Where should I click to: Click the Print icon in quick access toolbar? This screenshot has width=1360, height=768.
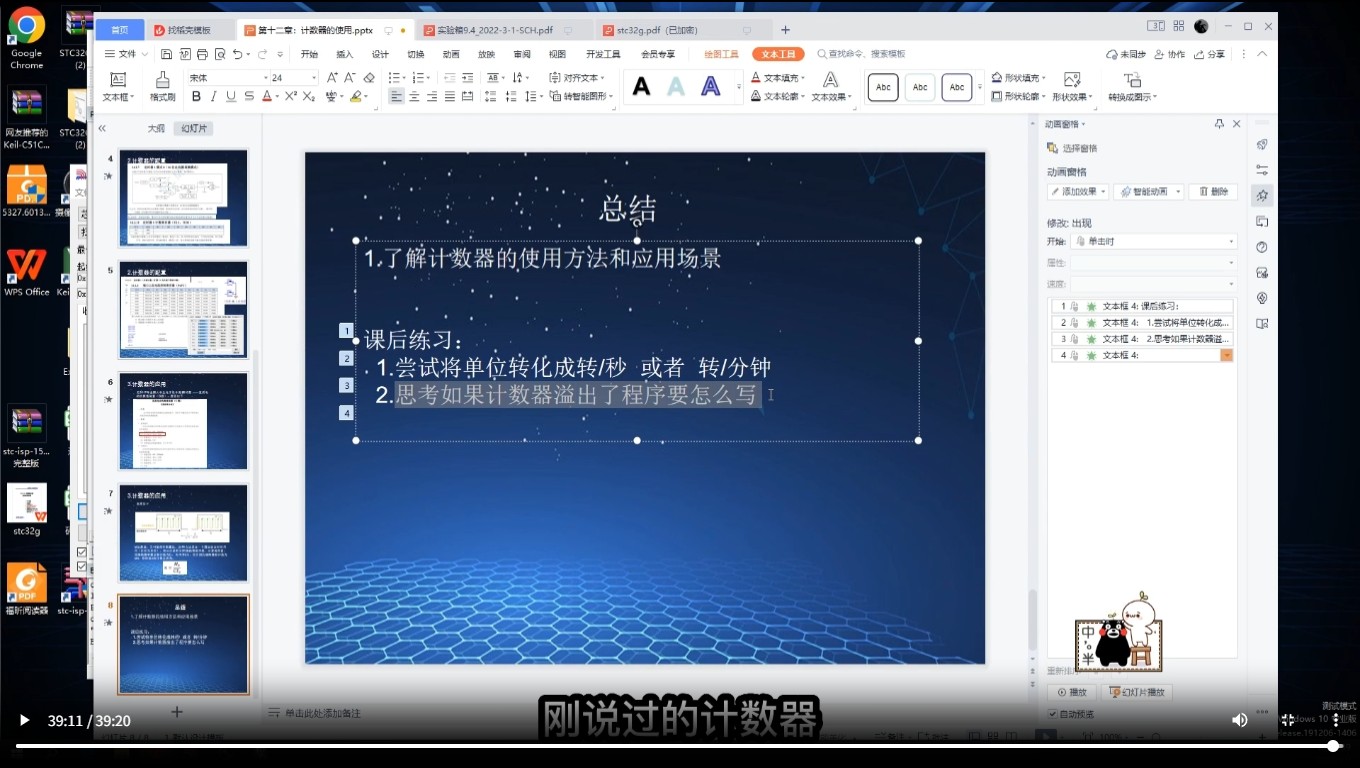pos(203,54)
